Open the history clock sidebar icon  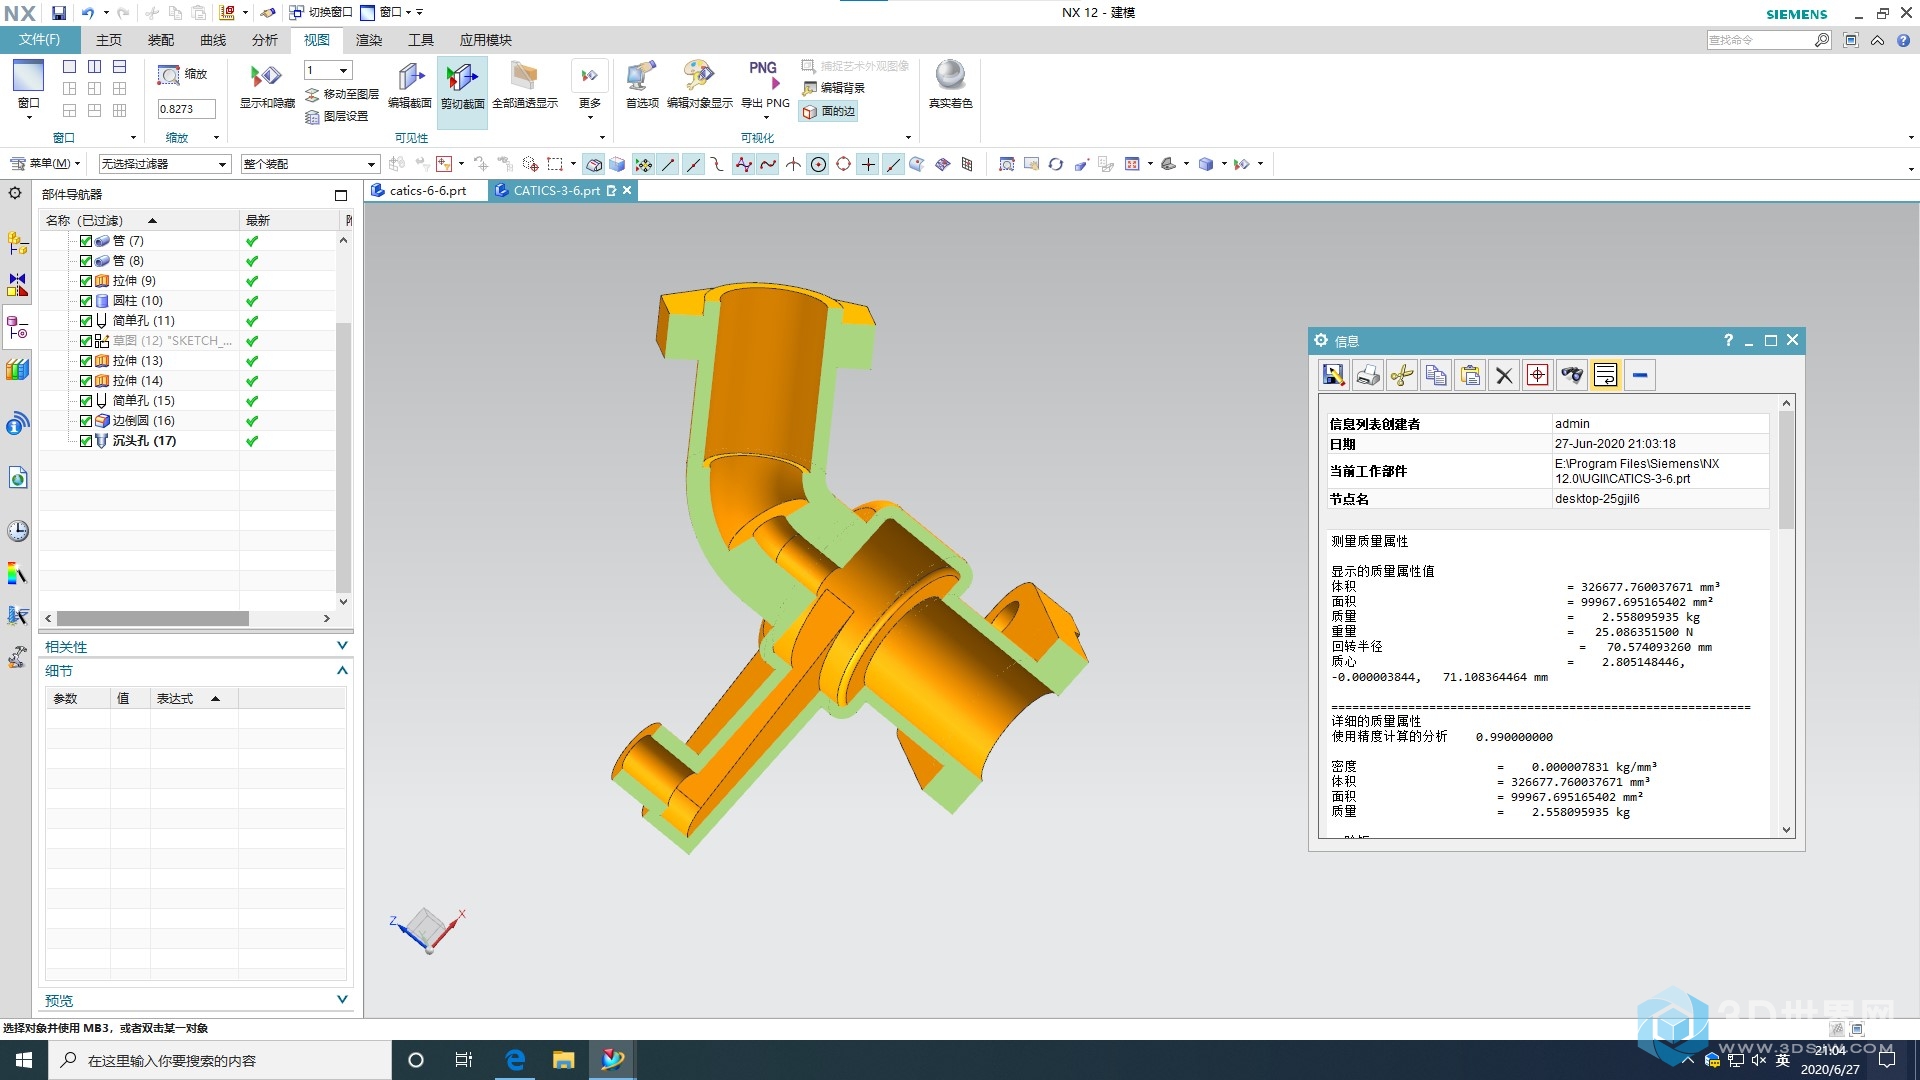(x=17, y=531)
